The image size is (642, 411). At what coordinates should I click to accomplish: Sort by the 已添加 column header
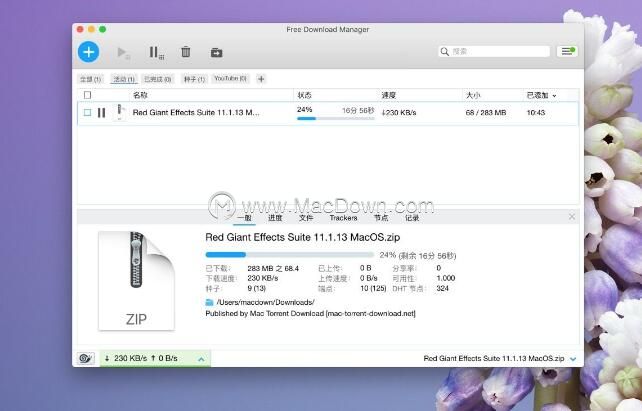tap(541, 95)
